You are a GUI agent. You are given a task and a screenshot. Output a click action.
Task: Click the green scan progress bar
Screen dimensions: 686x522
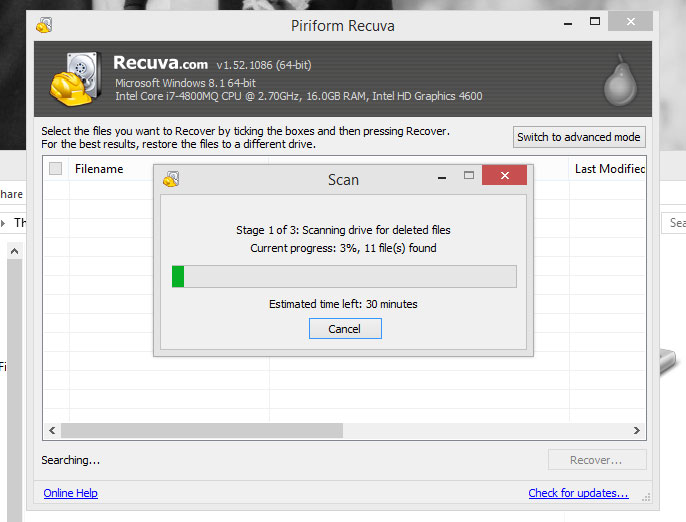[344, 277]
